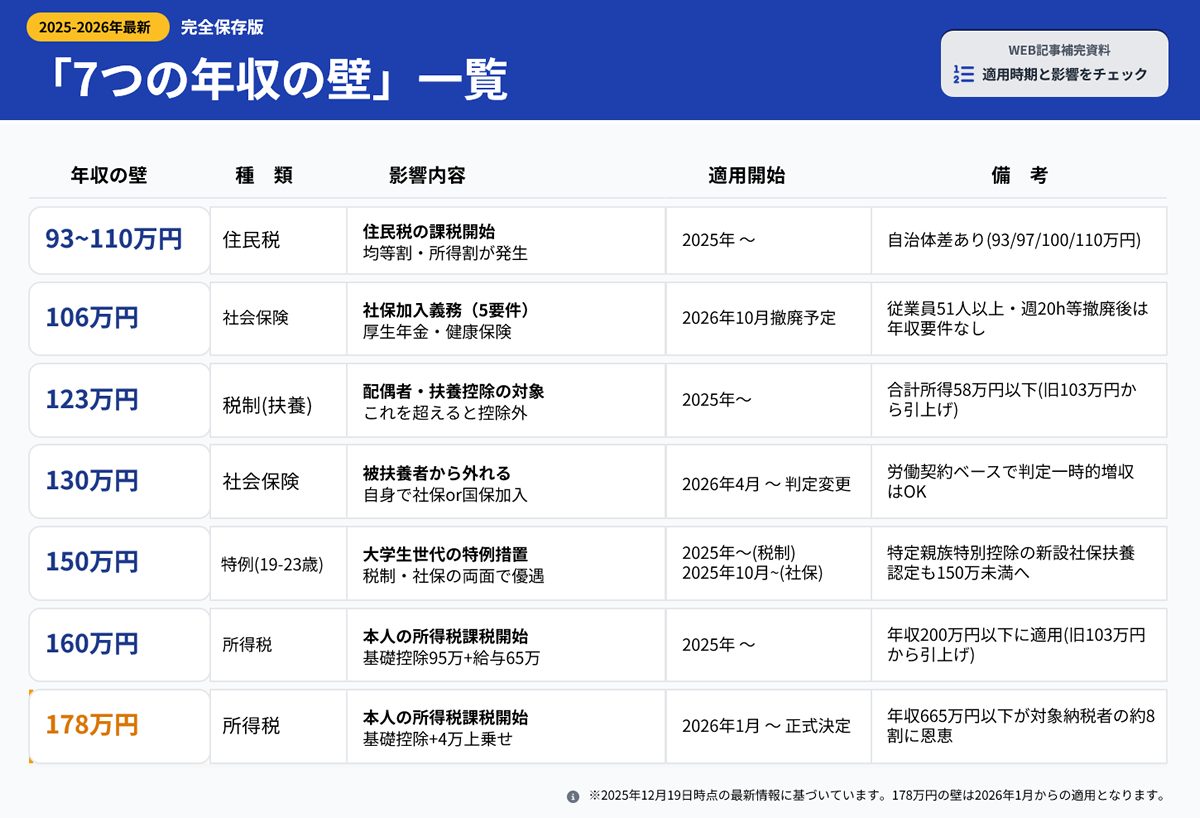Click the numbered-list icon beside 適用時期と影響をチェック
The width and height of the screenshot is (1200, 818).
click(x=963, y=75)
